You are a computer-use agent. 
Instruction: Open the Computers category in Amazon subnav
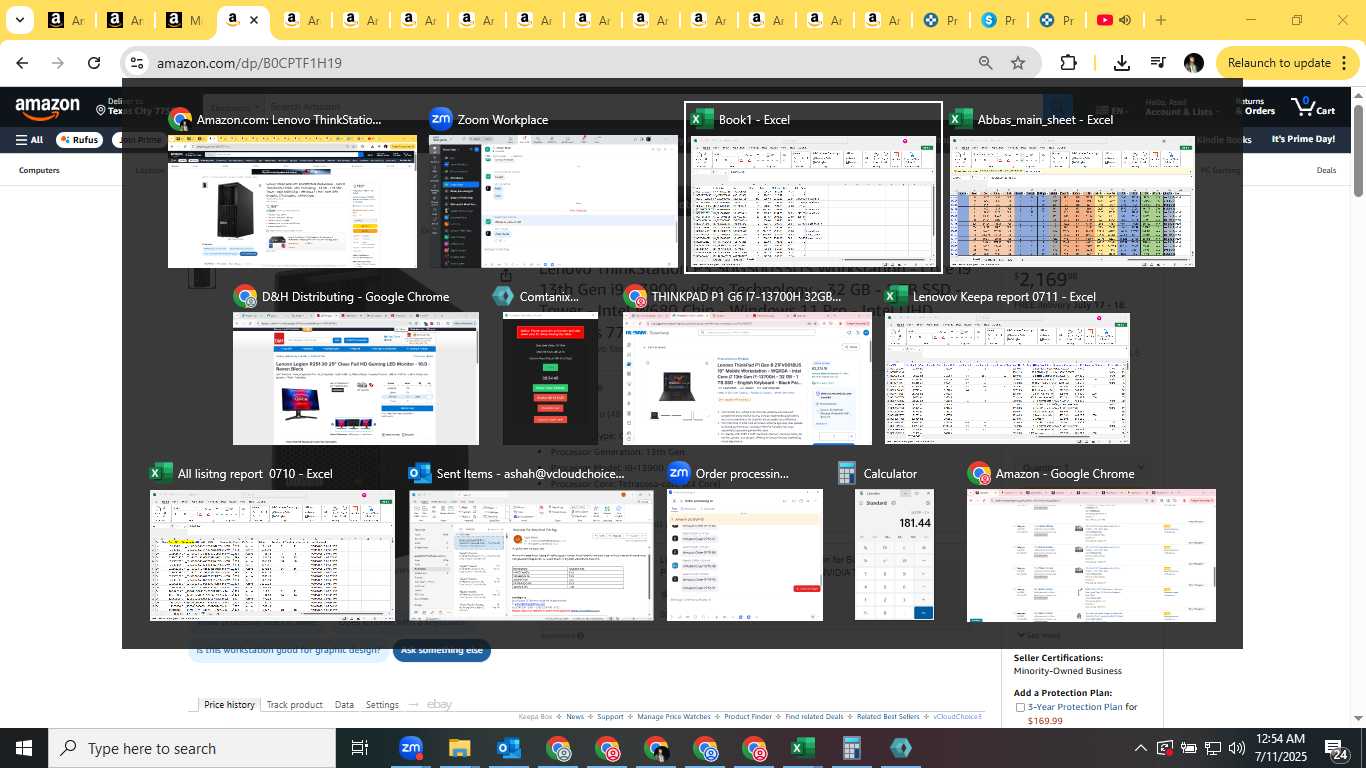39,171
